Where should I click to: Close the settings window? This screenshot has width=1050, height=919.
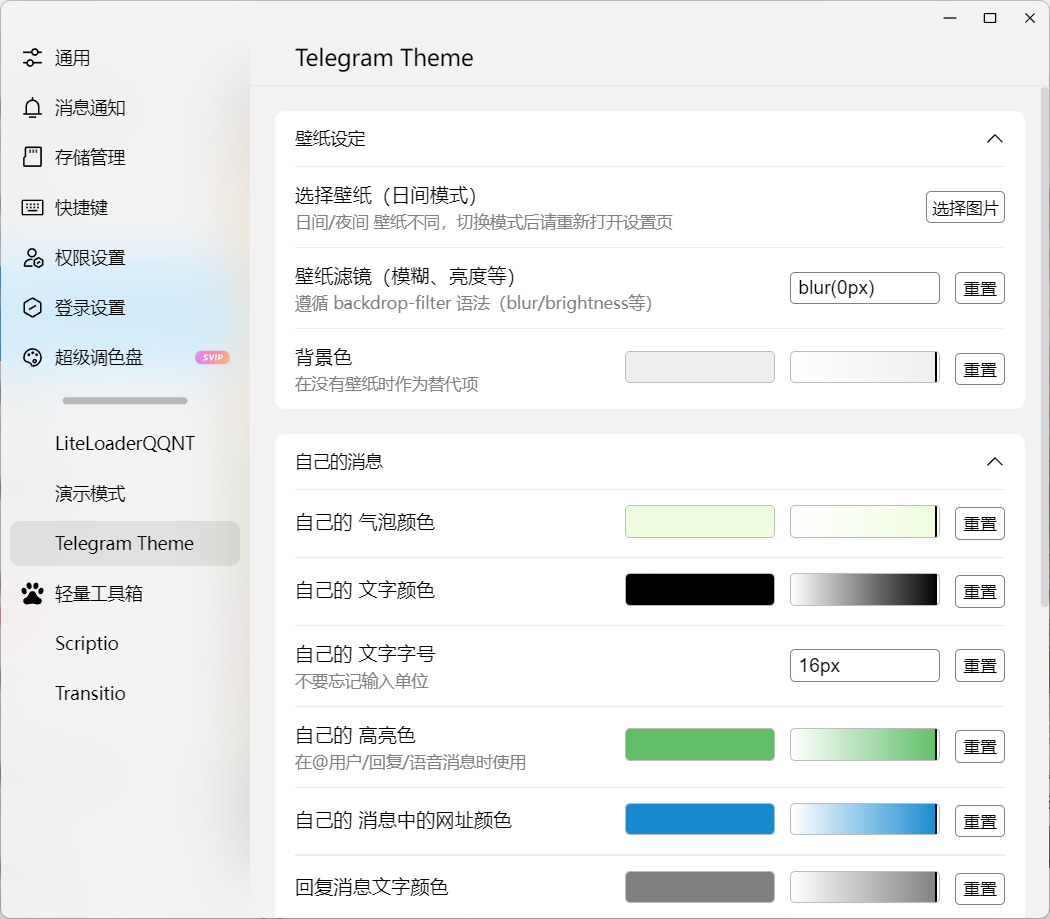tap(1030, 18)
